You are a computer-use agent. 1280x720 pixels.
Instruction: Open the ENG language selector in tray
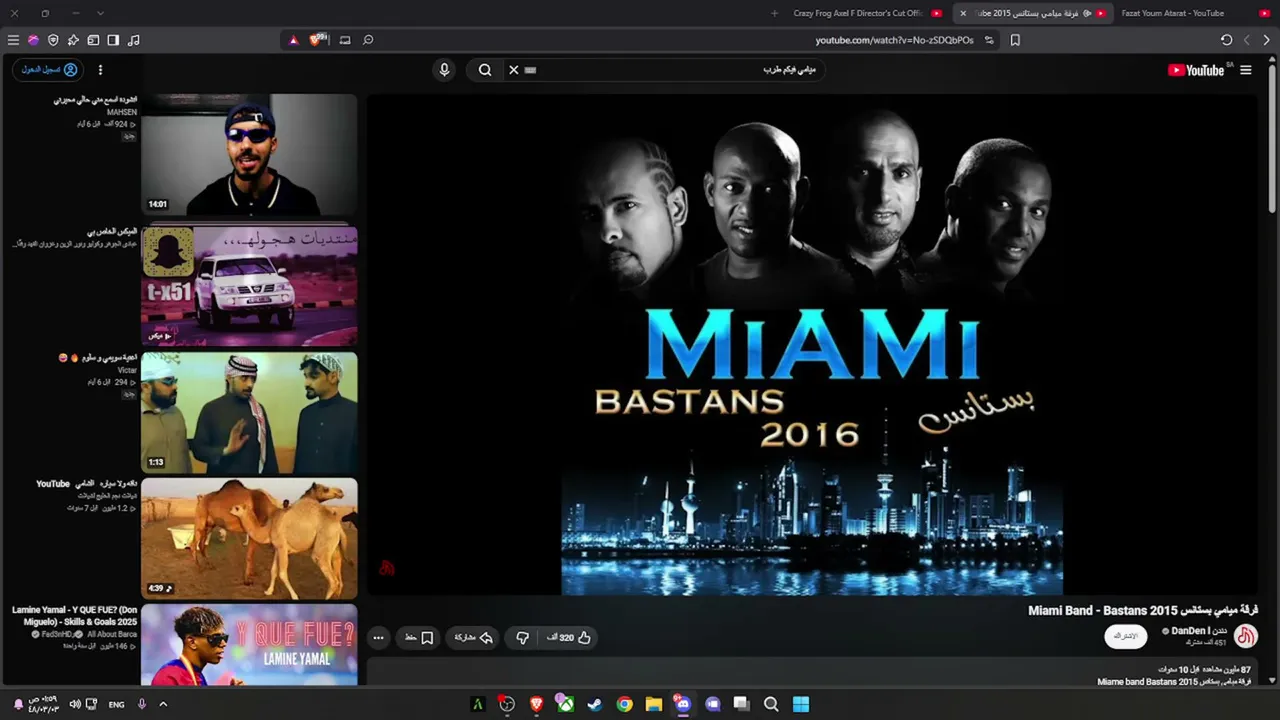click(x=117, y=704)
